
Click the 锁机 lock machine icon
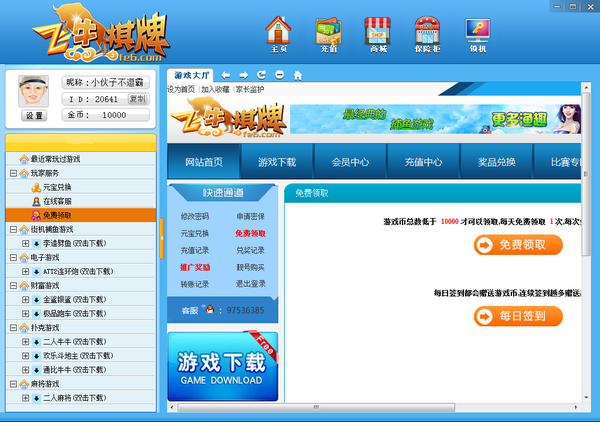(478, 34)
